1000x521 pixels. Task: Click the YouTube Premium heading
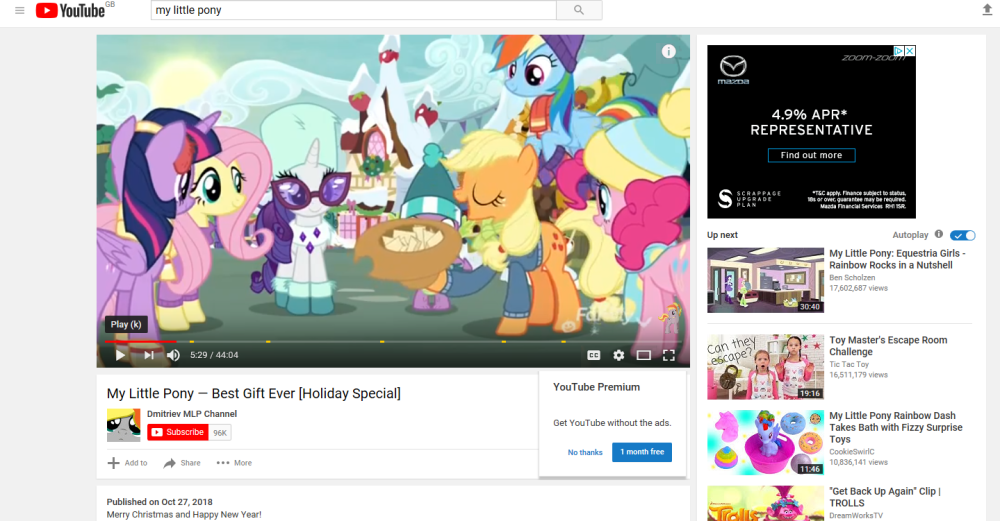coord(596,387)
